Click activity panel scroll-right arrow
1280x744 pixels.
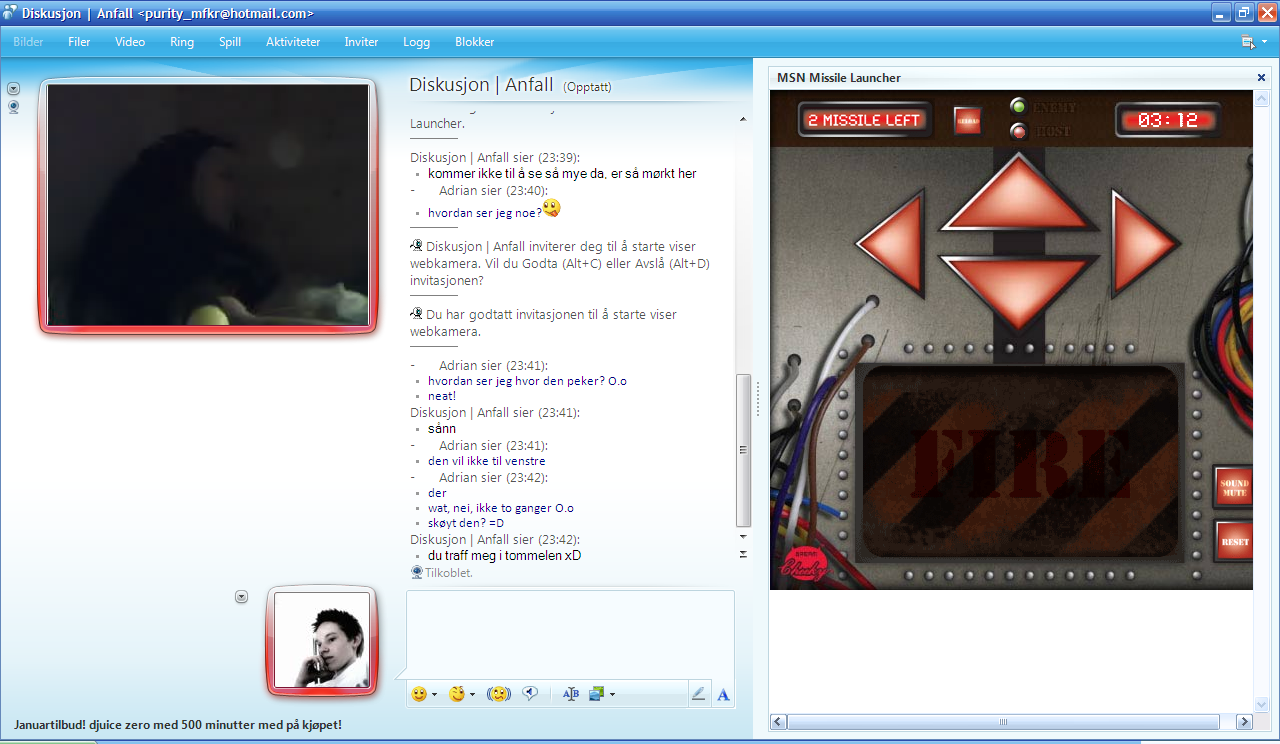pyautogui.click(x=1244, y=722)
